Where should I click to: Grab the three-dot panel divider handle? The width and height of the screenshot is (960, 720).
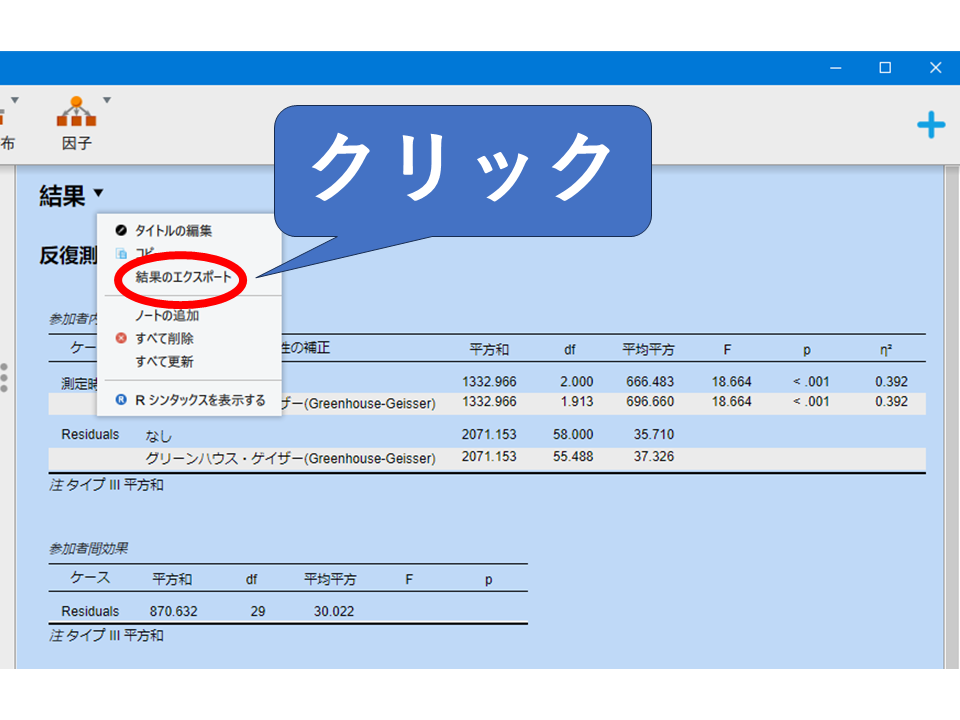point(4,378)
